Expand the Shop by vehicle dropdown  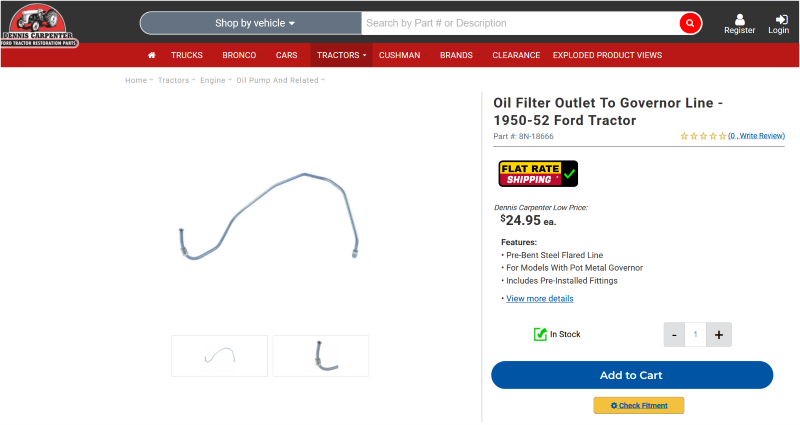pos(251,23)
